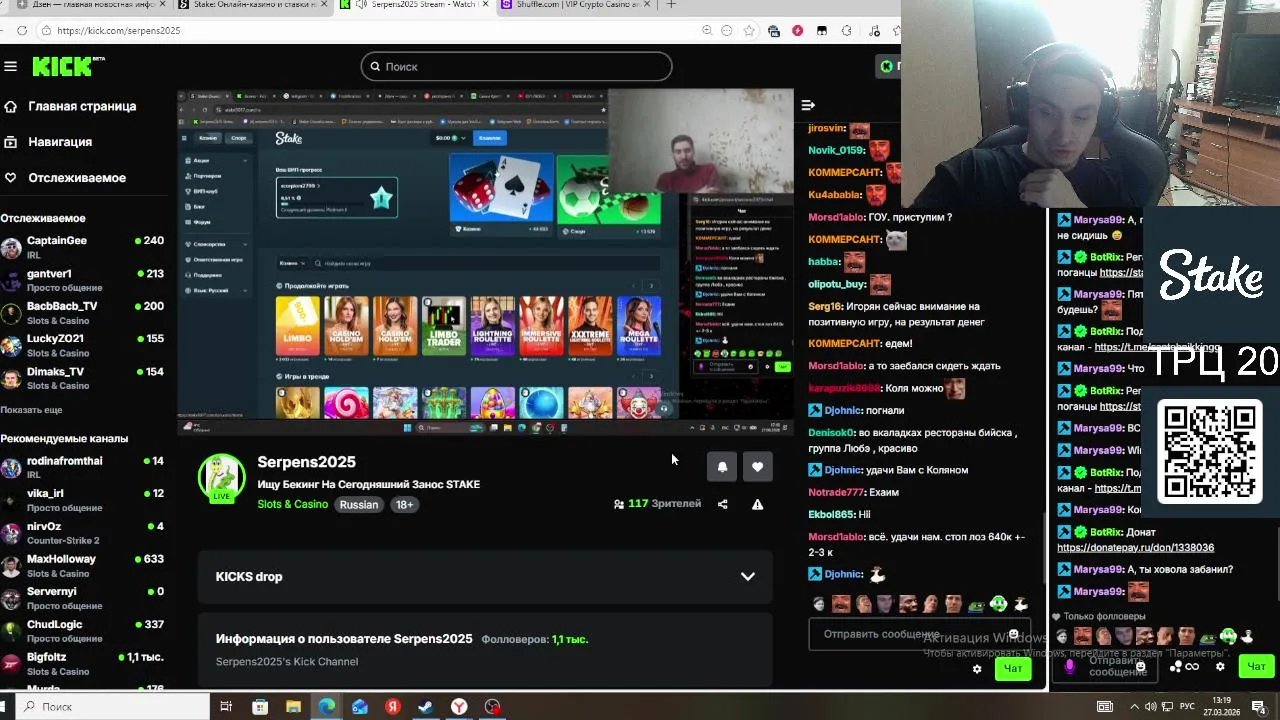Open recommended channel Servernyi
This screenshot has height=720, width=1280.
click(82, 598)
